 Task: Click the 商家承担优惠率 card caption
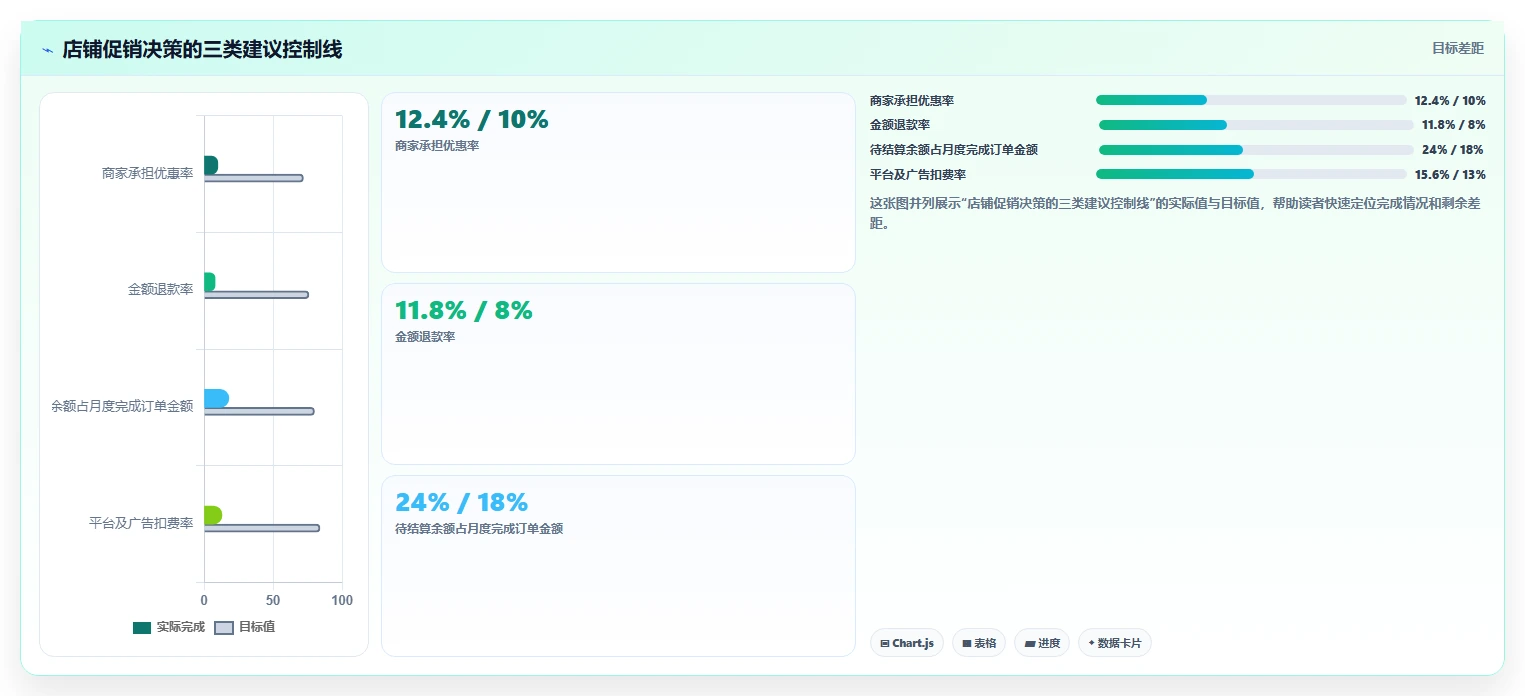(x=437, y=146)
